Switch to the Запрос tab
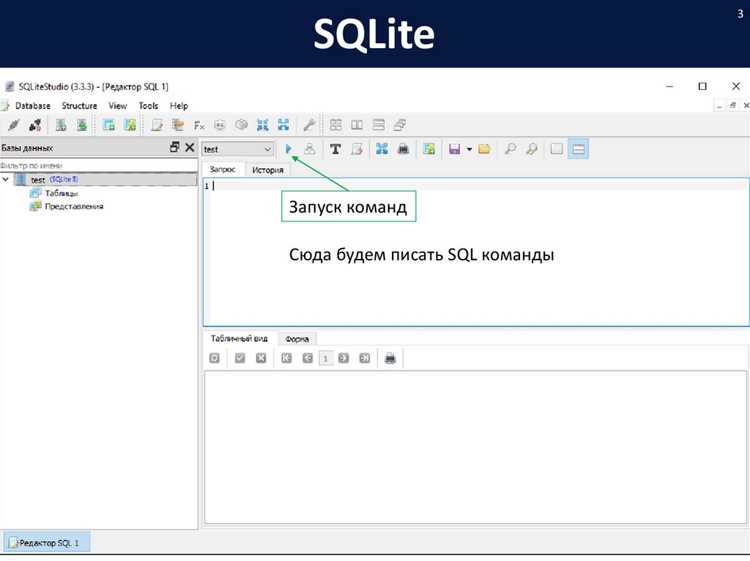This screenshot has width=750, height=561. [x=222, y=170]
